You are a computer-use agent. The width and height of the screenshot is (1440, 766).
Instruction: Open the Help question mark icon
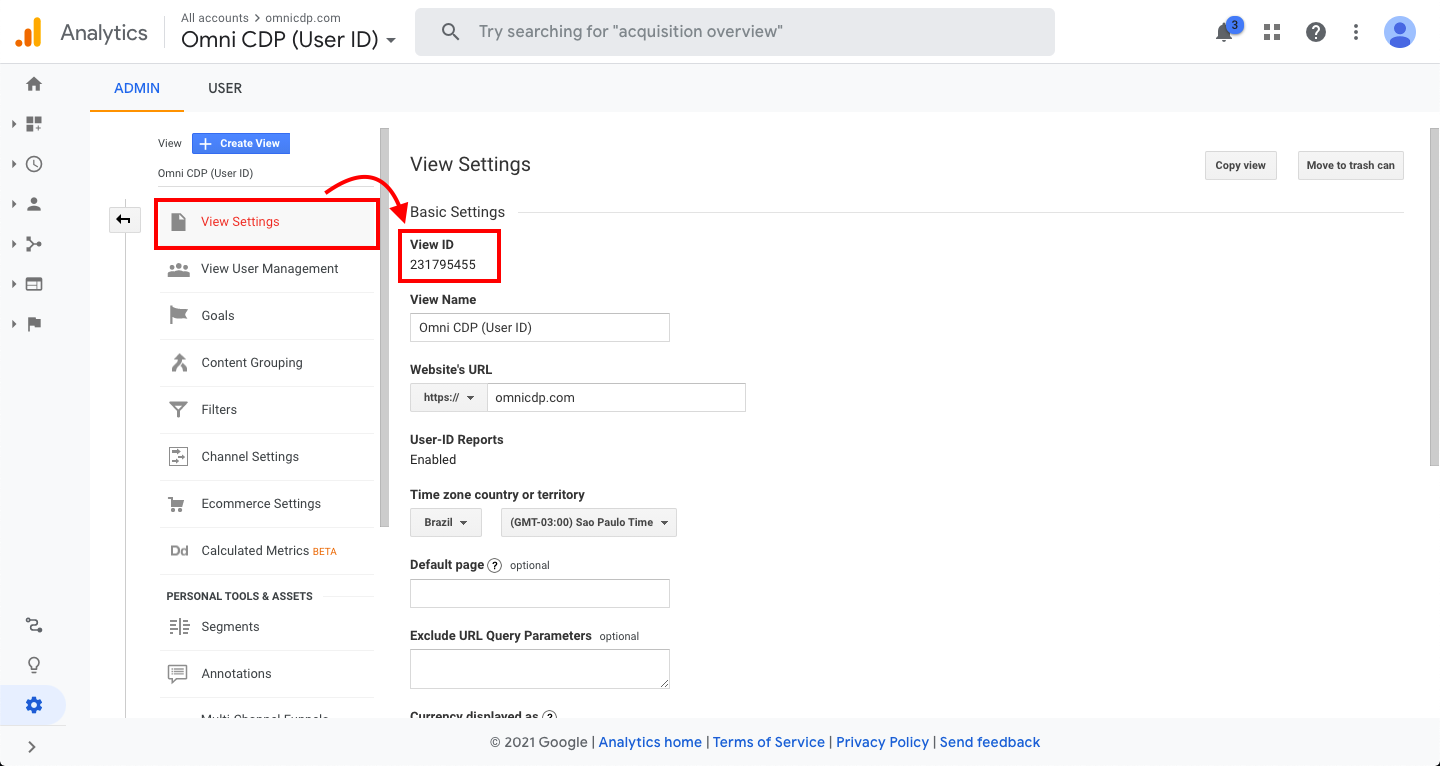click(x=1316, y=32)
